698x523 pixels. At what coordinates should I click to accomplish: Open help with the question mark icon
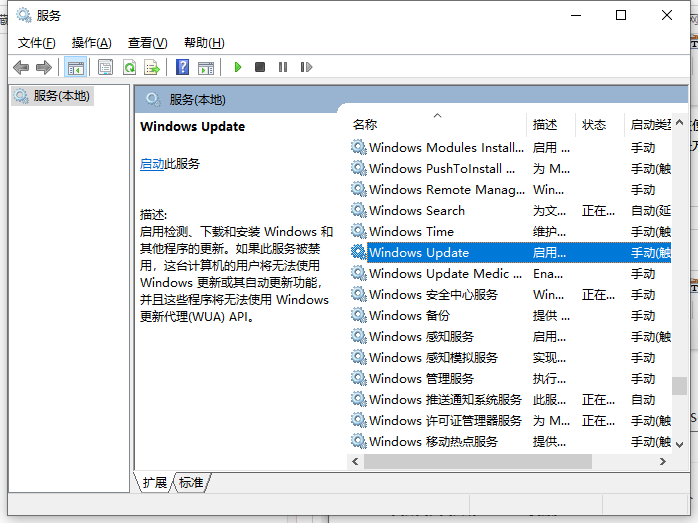(182, 67)
